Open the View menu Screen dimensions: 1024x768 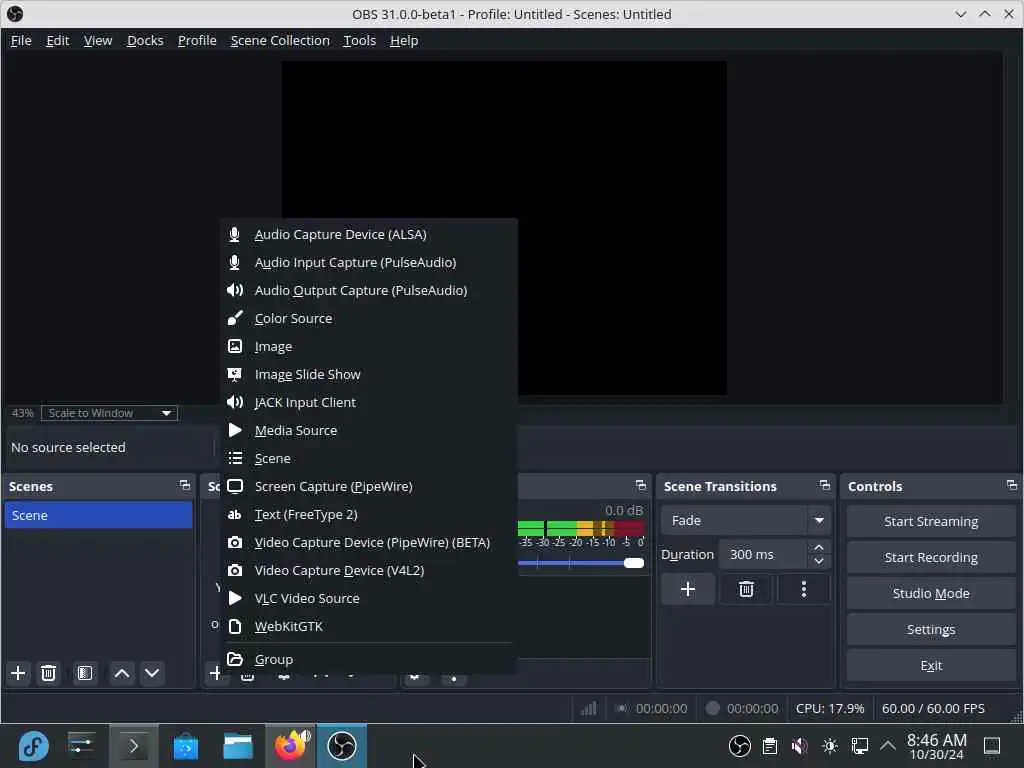pos(98,40)
